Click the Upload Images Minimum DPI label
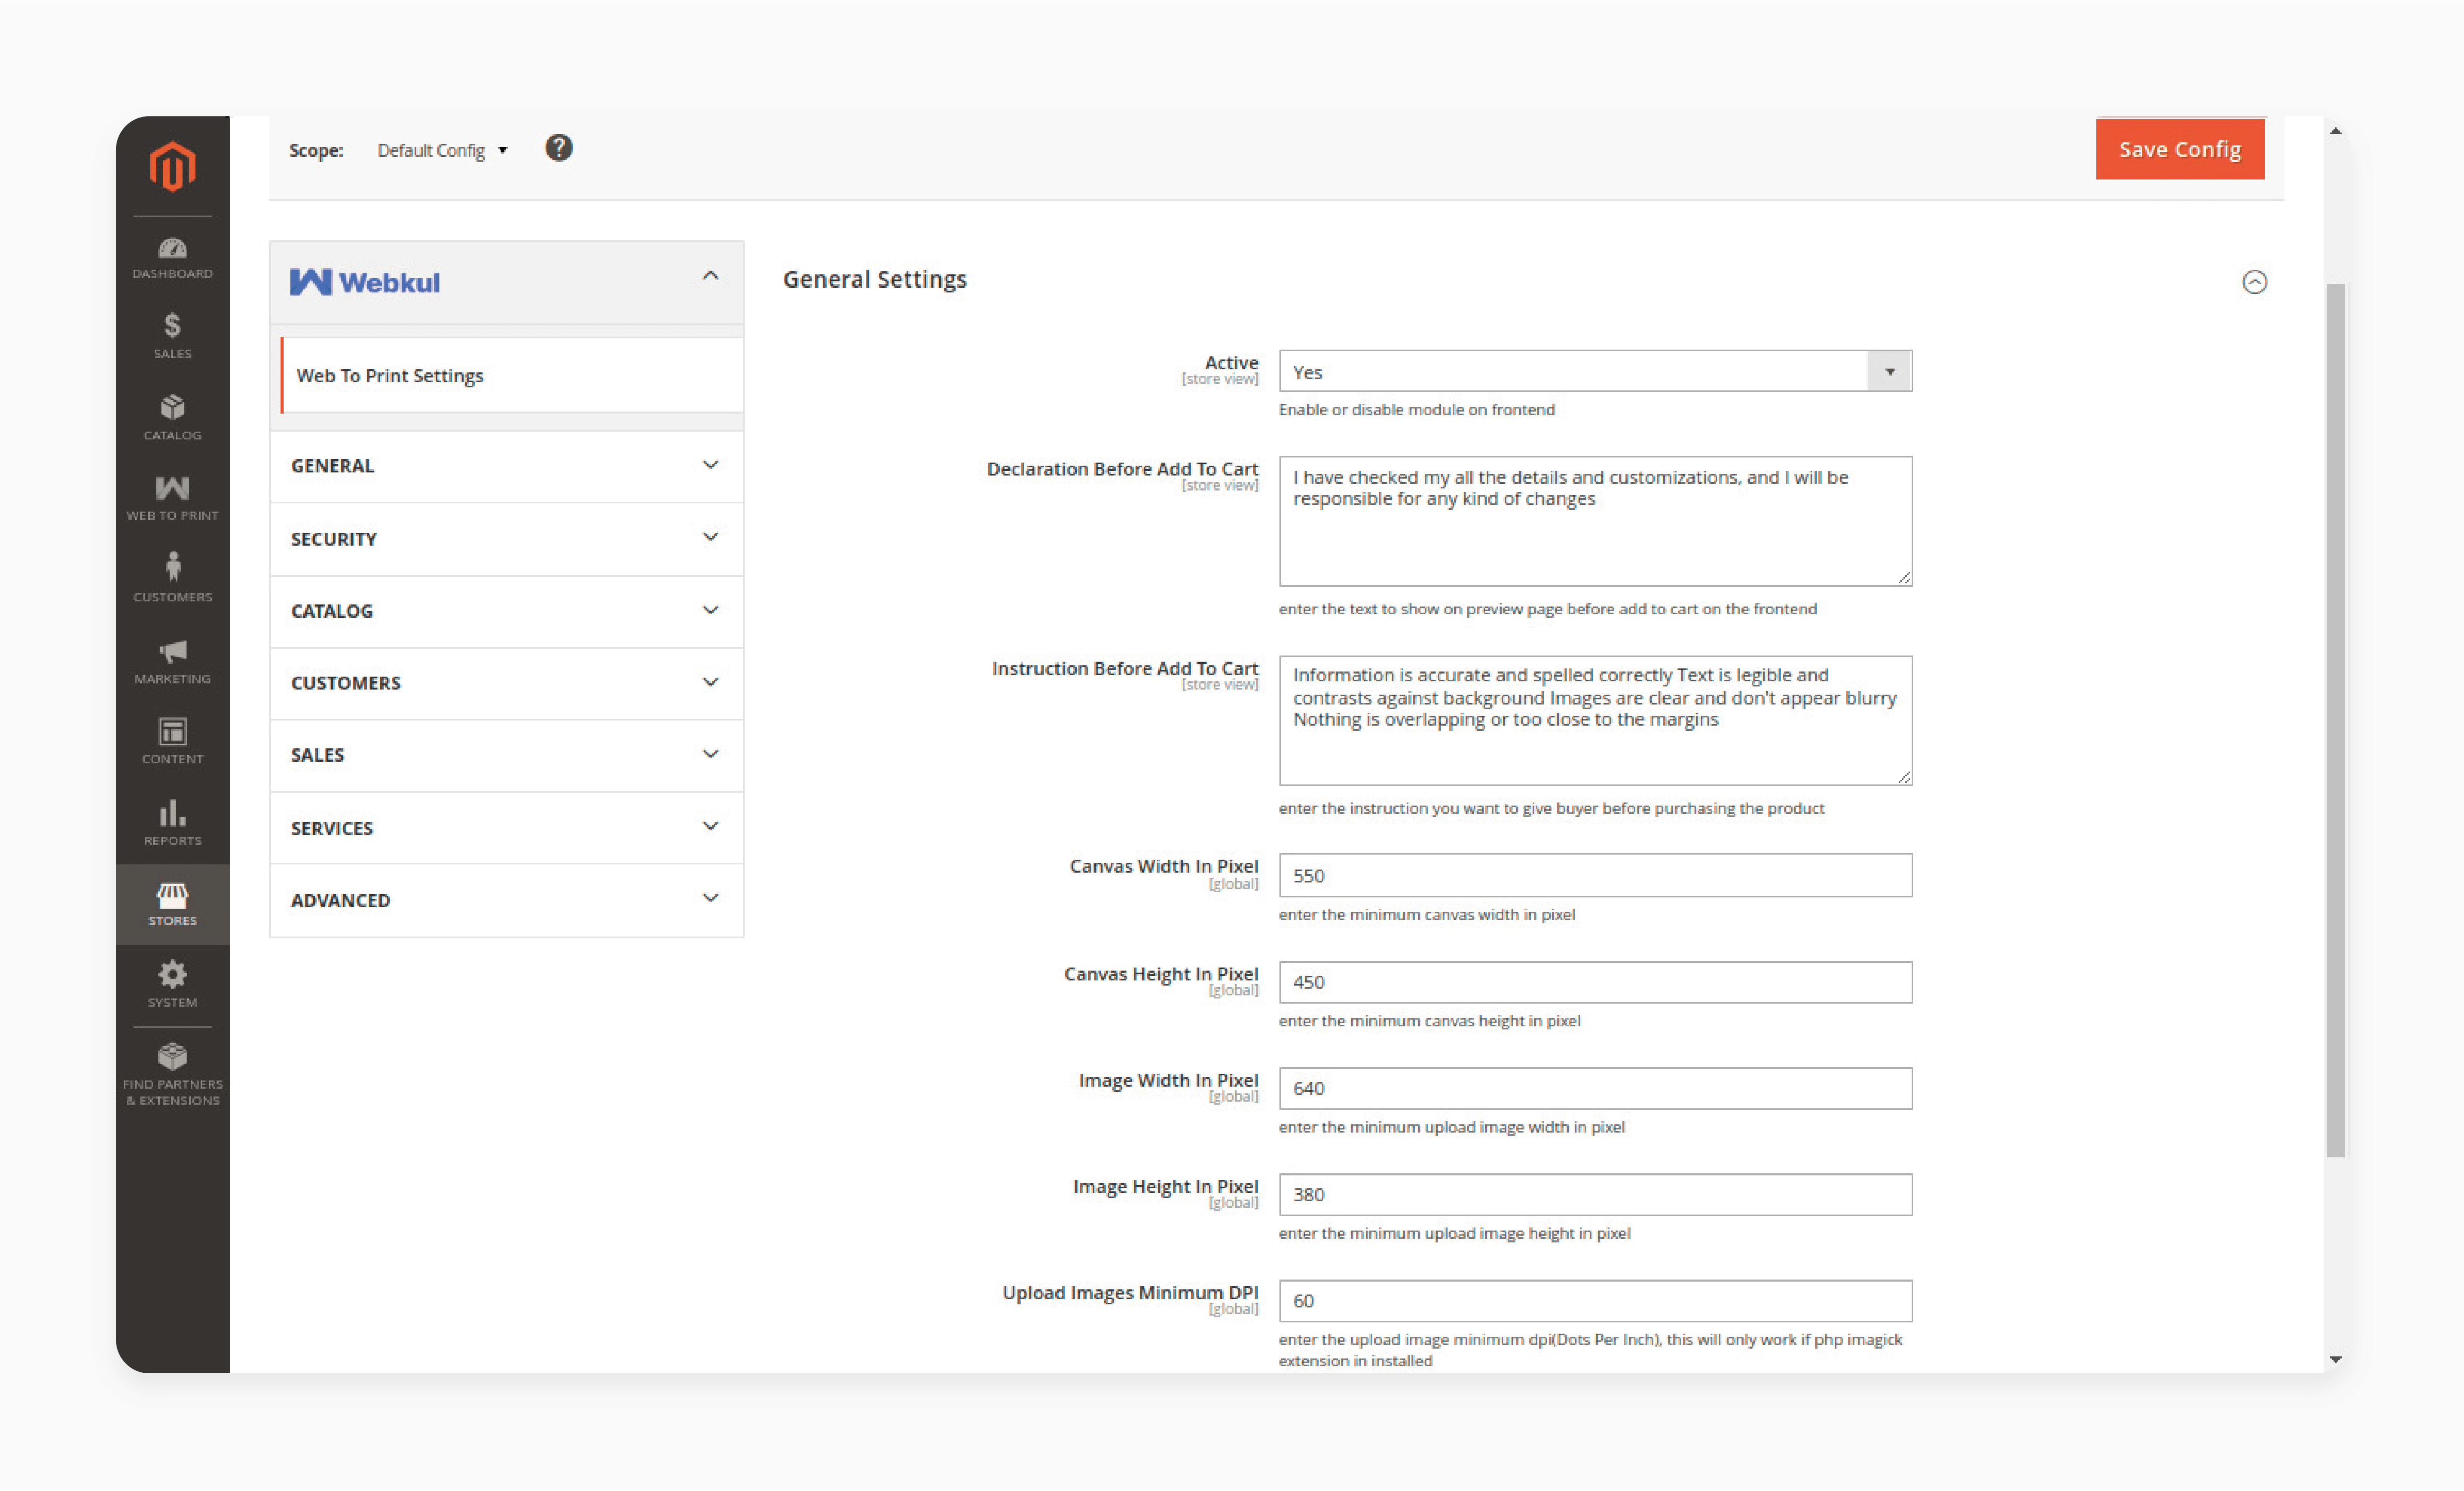The height and width of the screenshot is (1491, 2464). tap(1130, 1292)
